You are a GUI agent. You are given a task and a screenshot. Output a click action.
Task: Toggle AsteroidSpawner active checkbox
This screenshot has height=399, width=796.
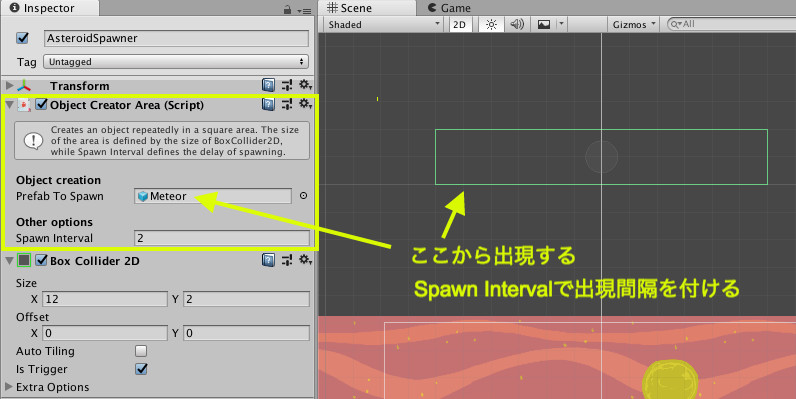pyautogui.click(x=22, y=38)
